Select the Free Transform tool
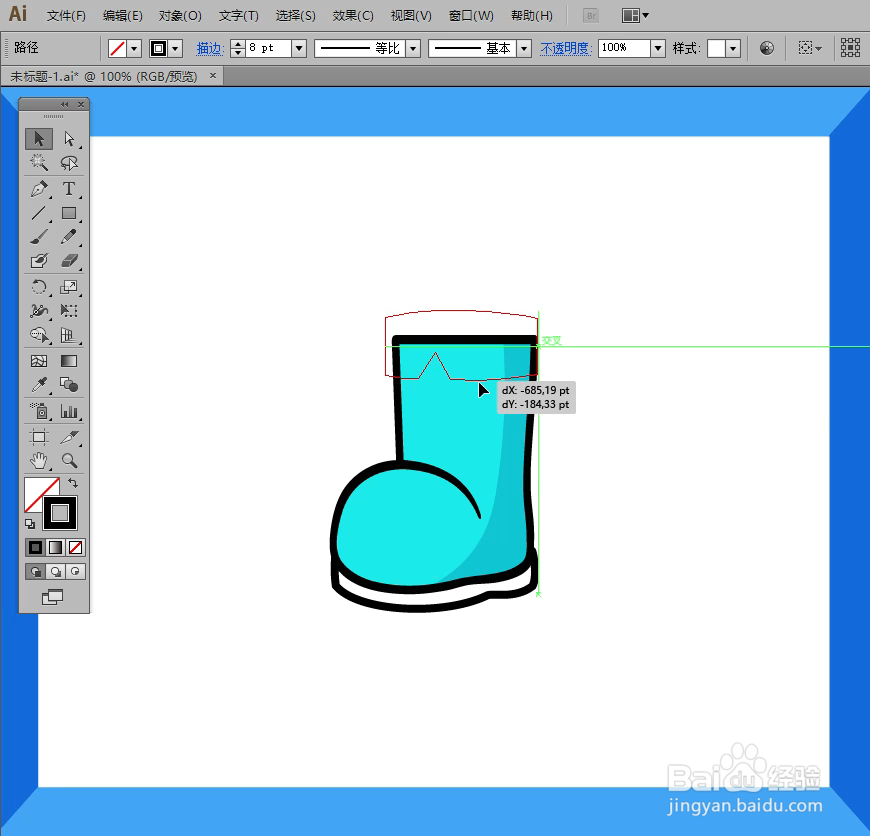Viewport: 870px width, 836px height. pyautogui.click(x=69, y=311)
